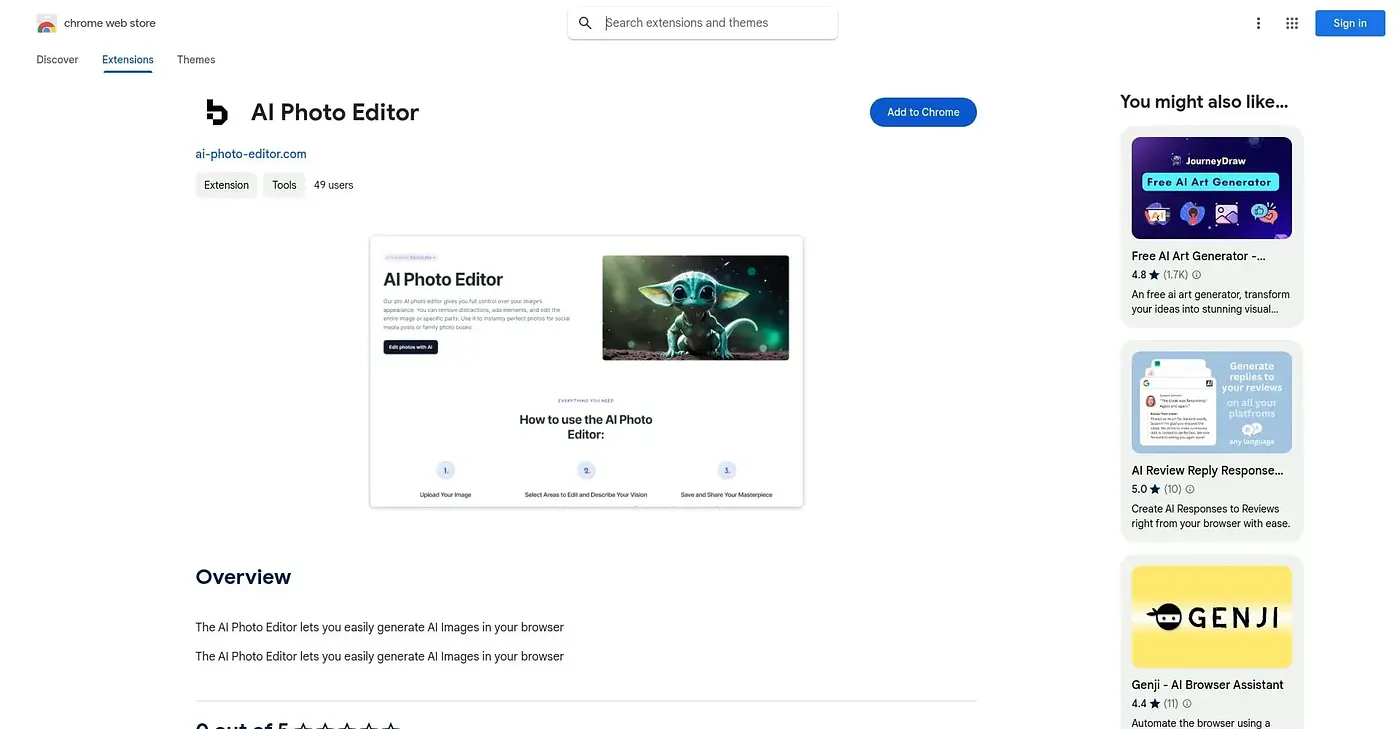Click the 49 users text

tap(333, 185)
